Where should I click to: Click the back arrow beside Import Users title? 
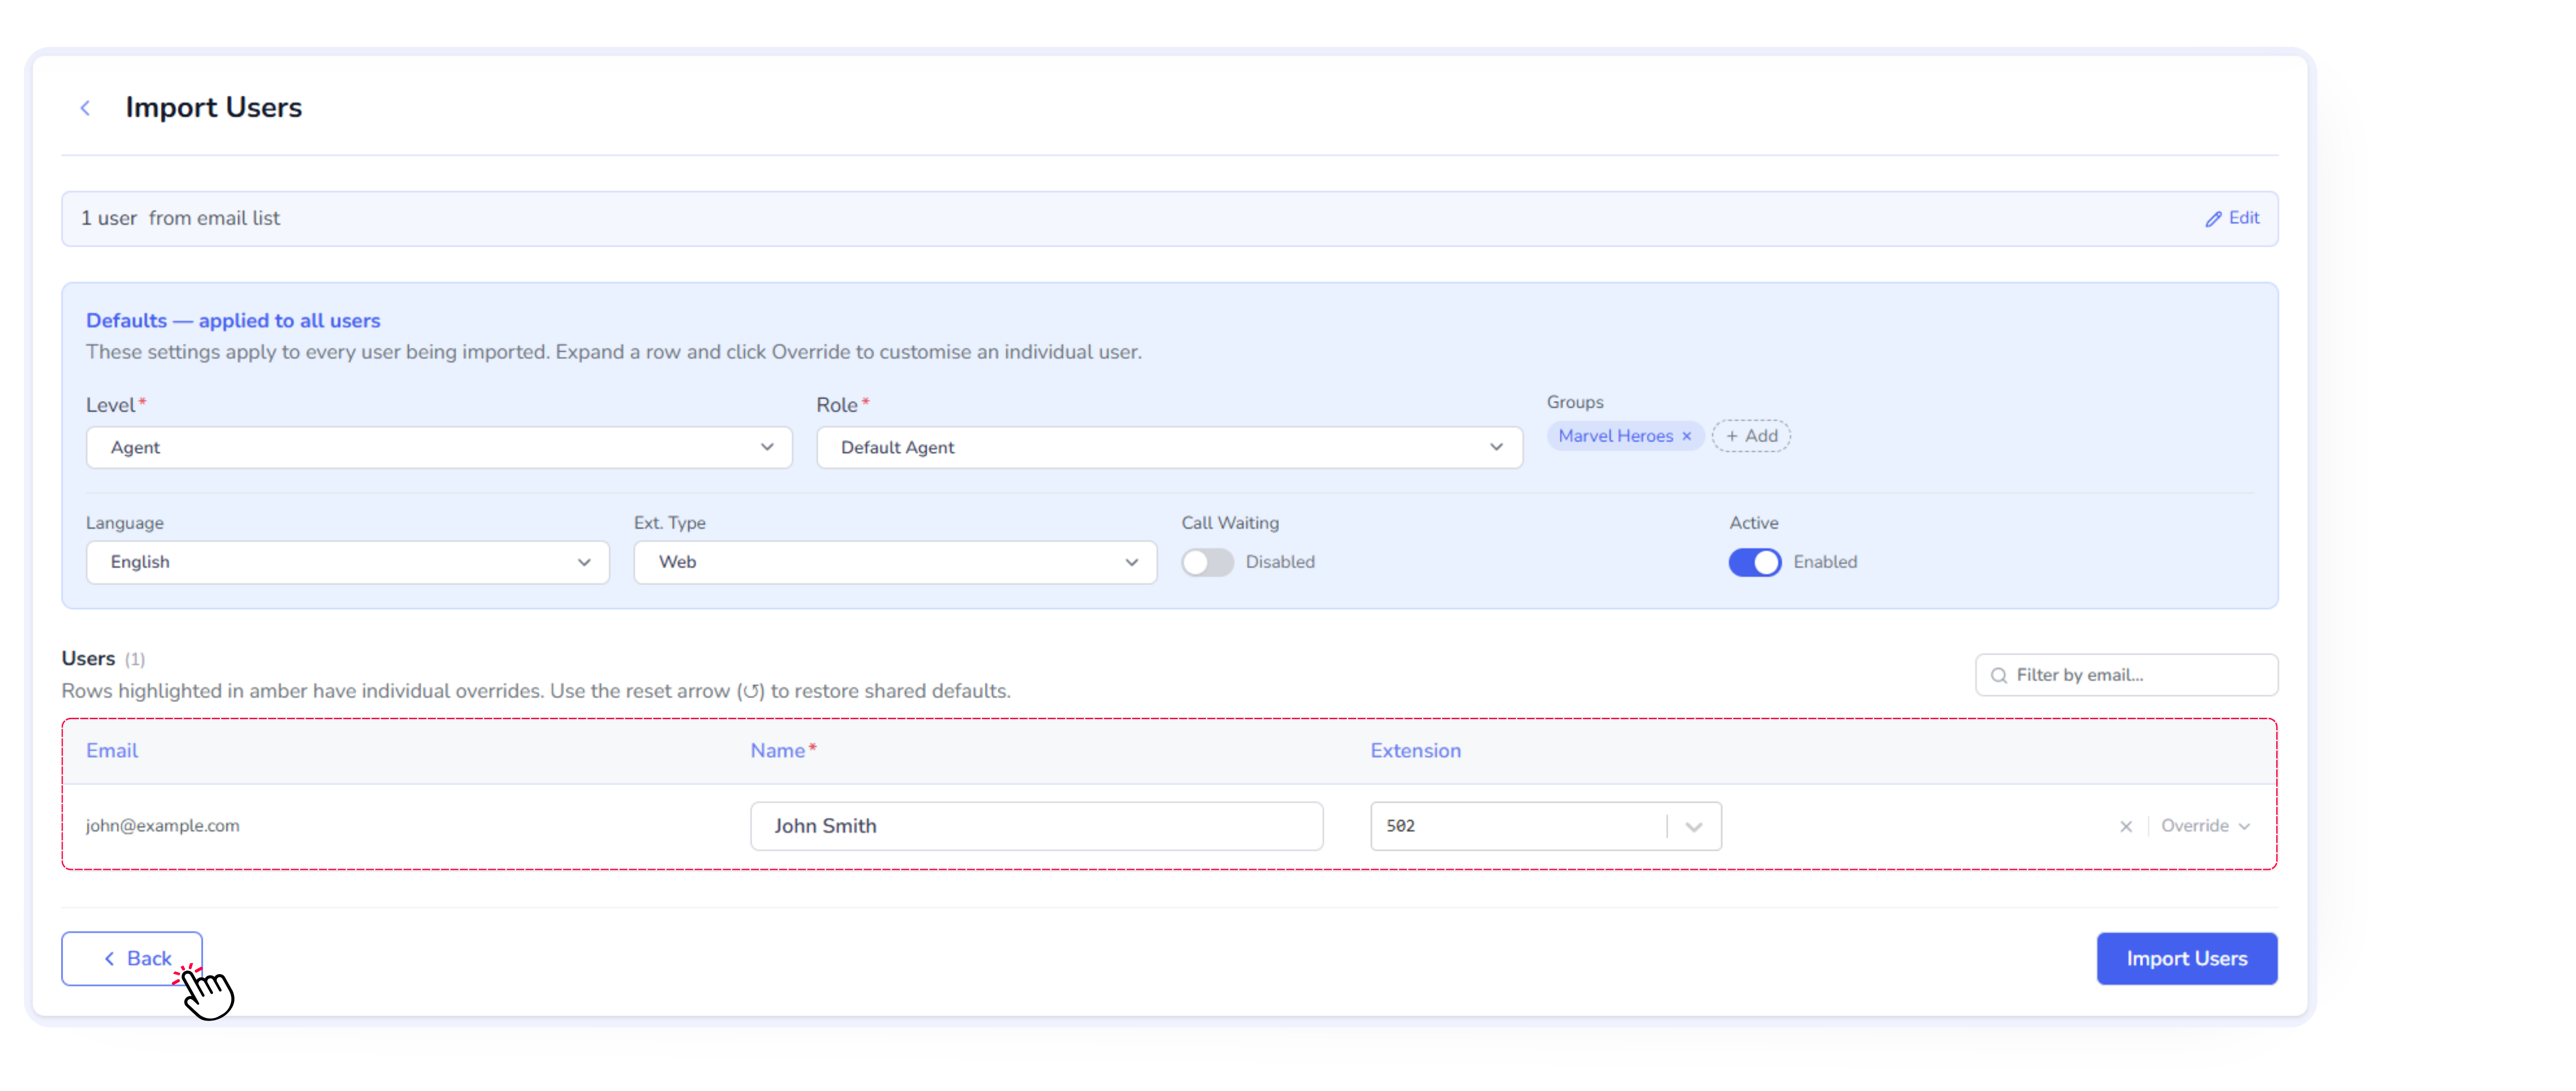[85, 108]
